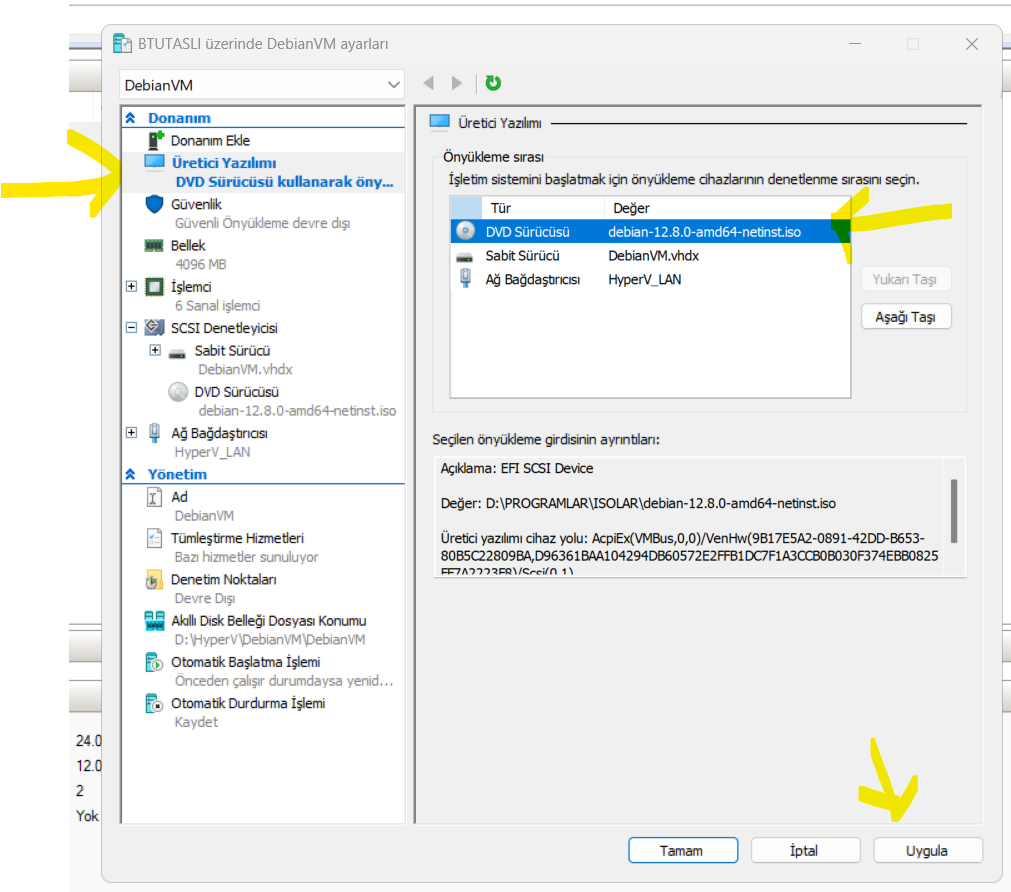Image resolution: width=1011 pixels, height=892 pixels.
Task: Expand the Ağ Bağdaştırıcısı tree node
Action: 132,432
